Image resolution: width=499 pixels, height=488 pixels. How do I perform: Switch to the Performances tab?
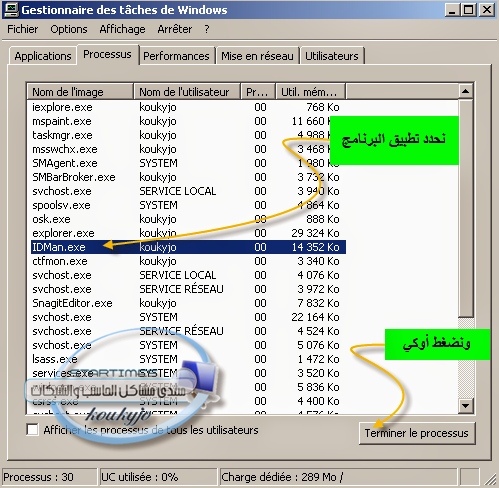[x=176, y=56]
